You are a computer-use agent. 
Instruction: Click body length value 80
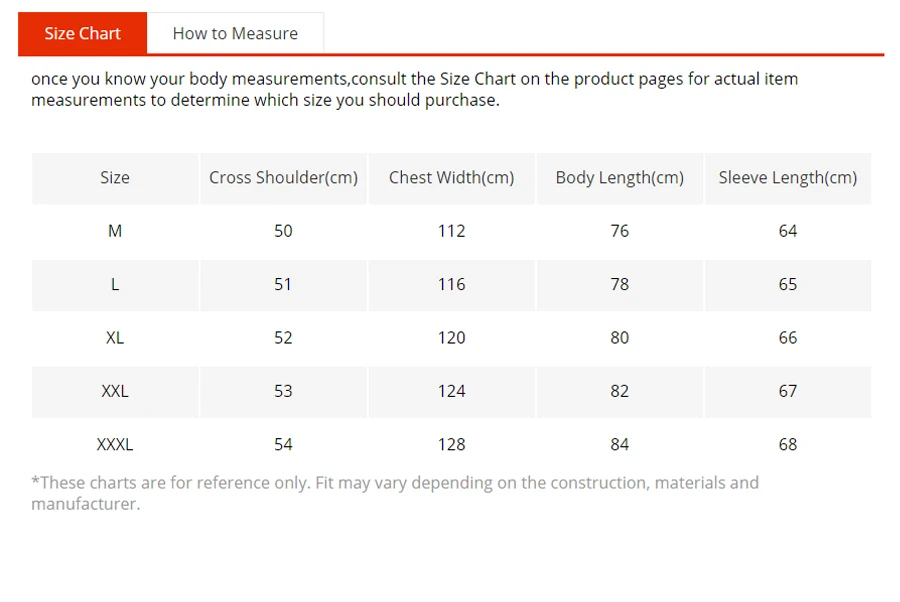620,338
